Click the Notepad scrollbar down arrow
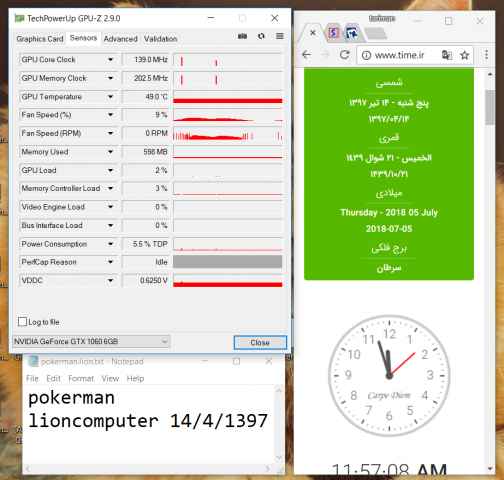Image resolution: width=504 pixels, height=480 pixels. [x=279, y=457]
